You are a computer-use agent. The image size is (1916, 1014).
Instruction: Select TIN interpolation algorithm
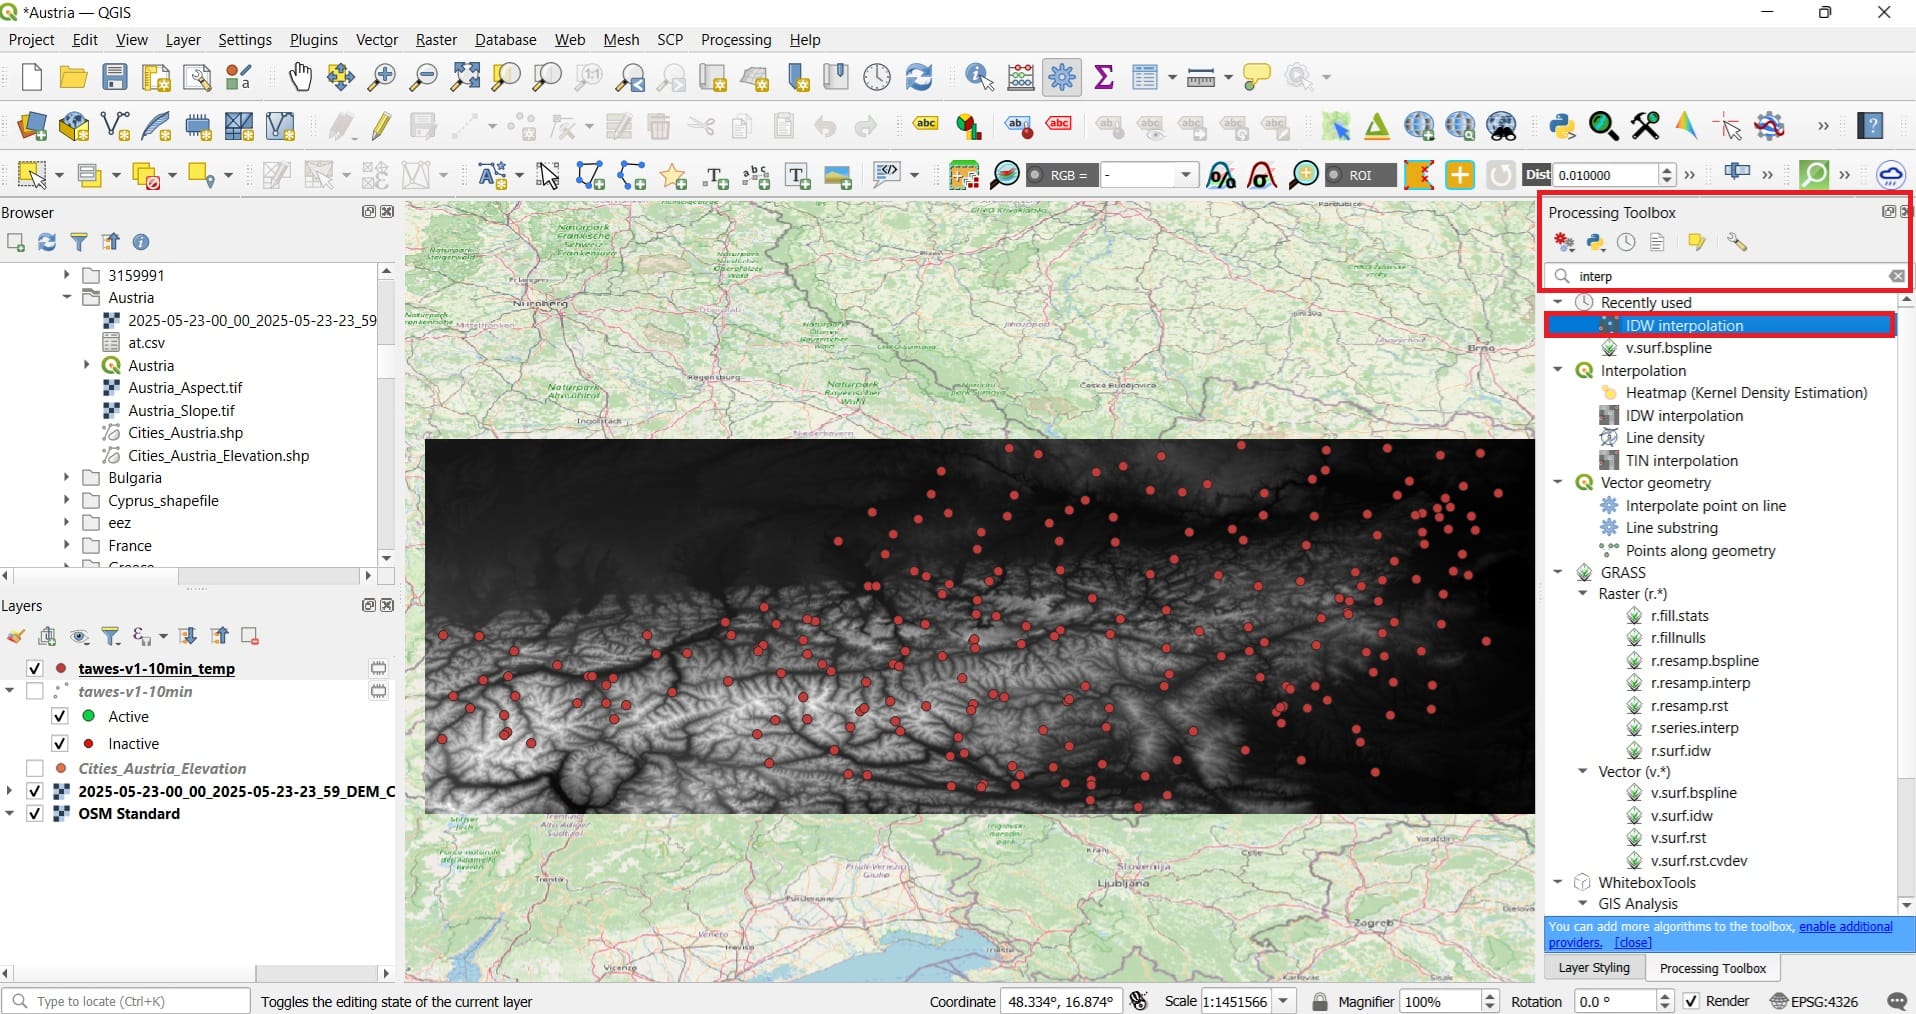(1682, 460)
